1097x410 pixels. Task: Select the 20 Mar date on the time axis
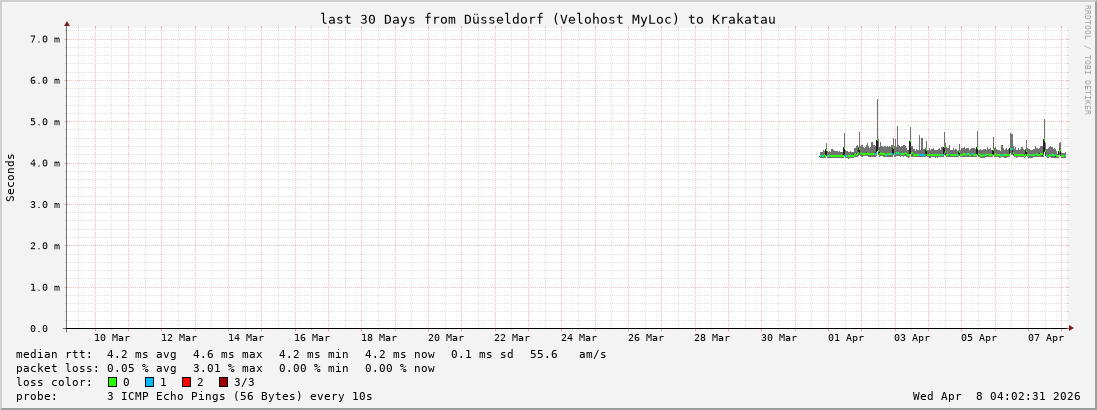tap(445, 338)
